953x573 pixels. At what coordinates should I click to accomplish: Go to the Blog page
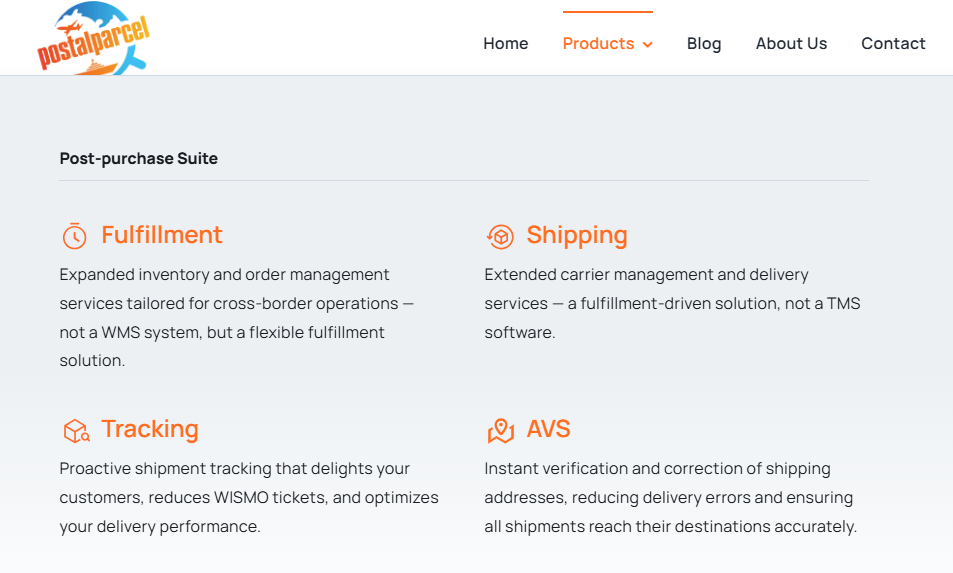coord(704,44)
